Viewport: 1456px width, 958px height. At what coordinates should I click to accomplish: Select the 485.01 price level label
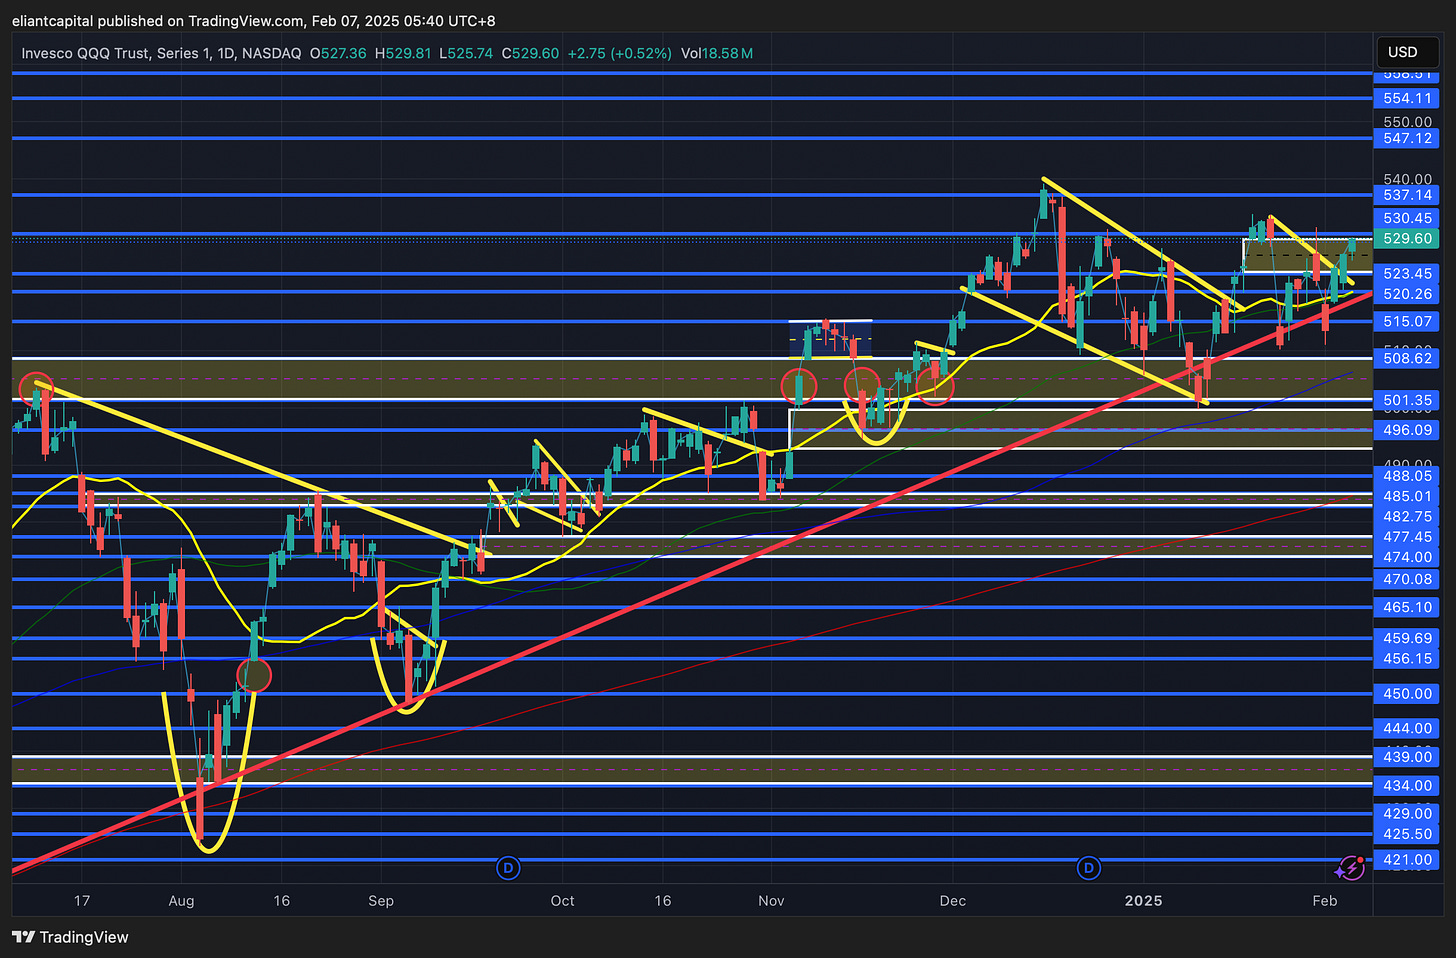coord(1408,496)
